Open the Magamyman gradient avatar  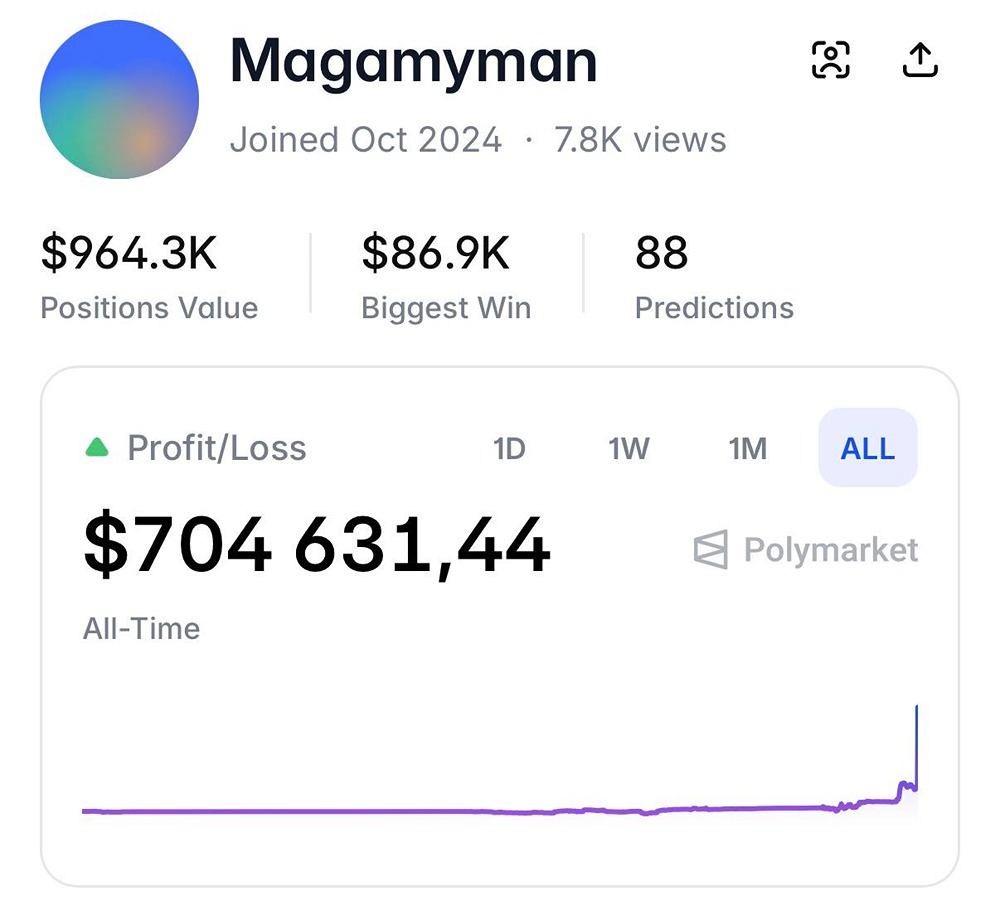click(119, 100)
